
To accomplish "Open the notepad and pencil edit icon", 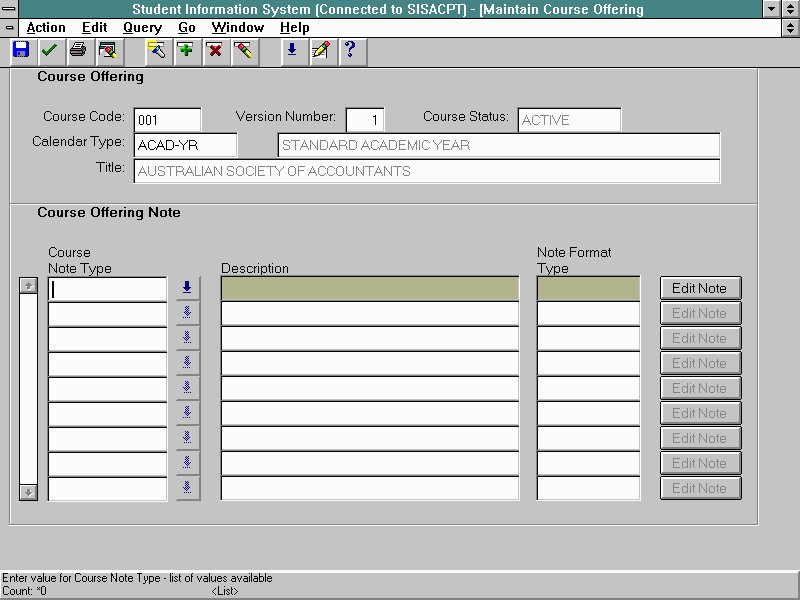I will 320,50.
